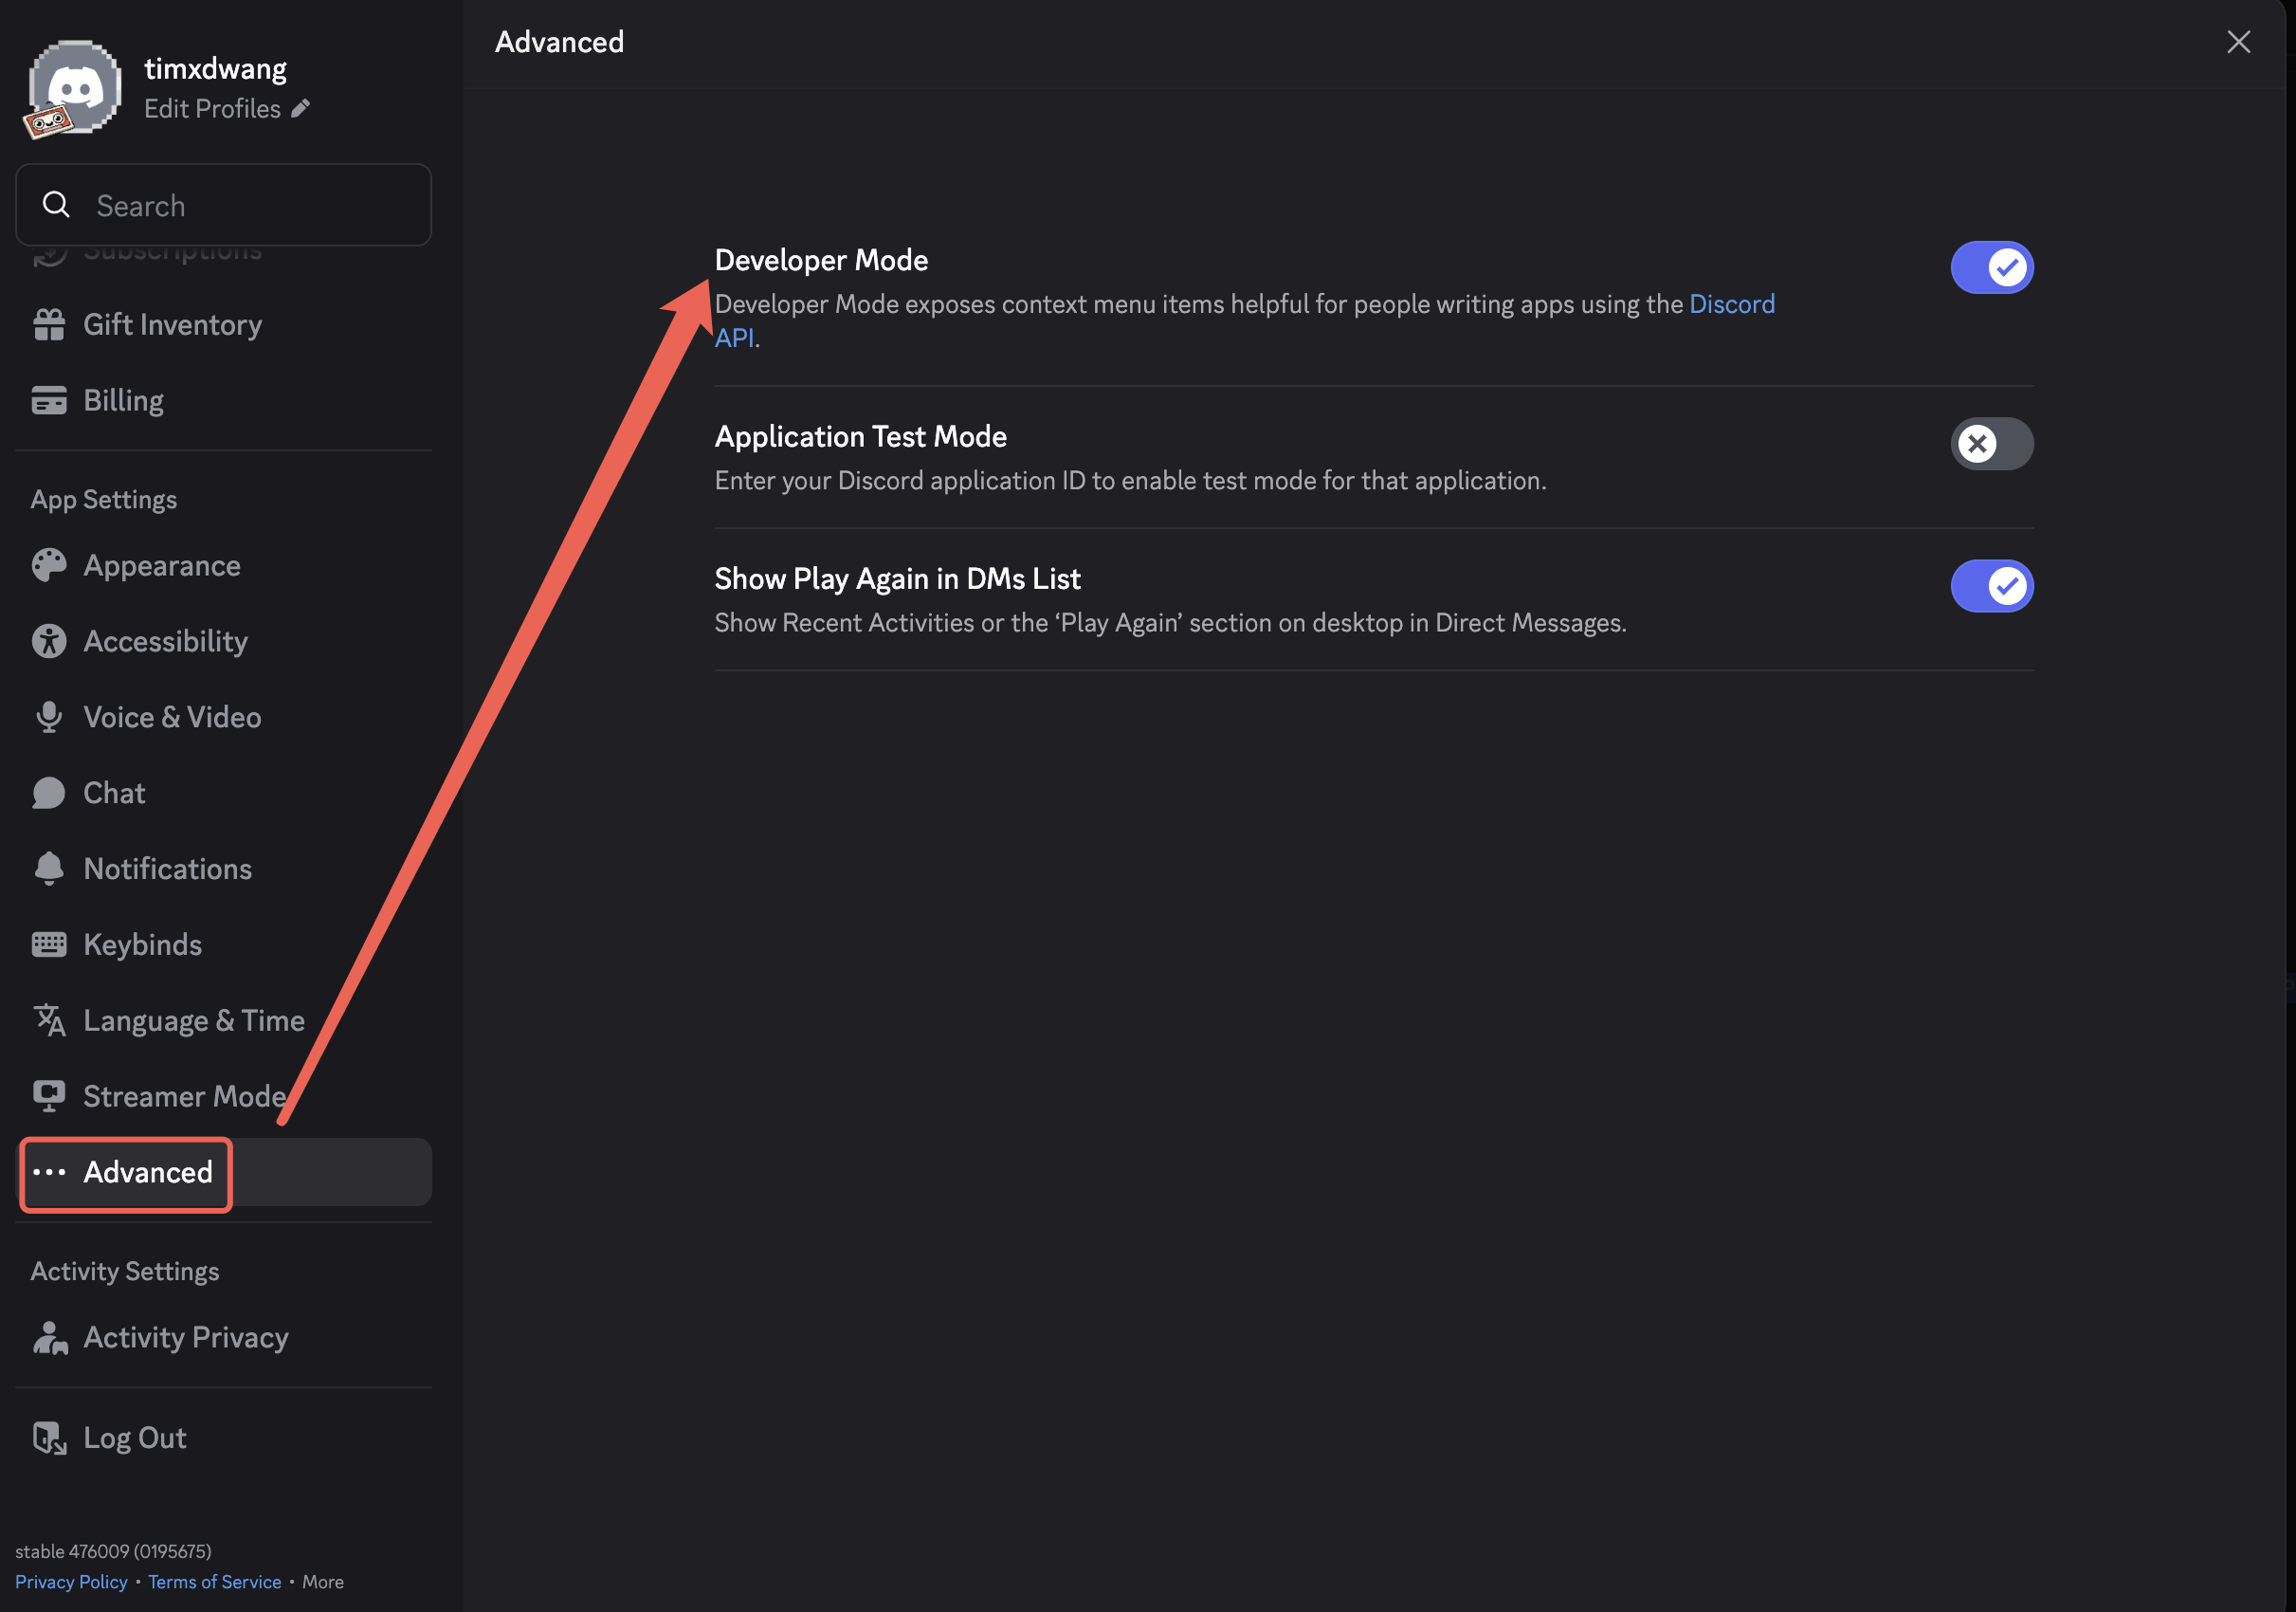Enable the Application Test Mode toggle
Viewport: 2296px width, 1612px height.
(1991, 443)
